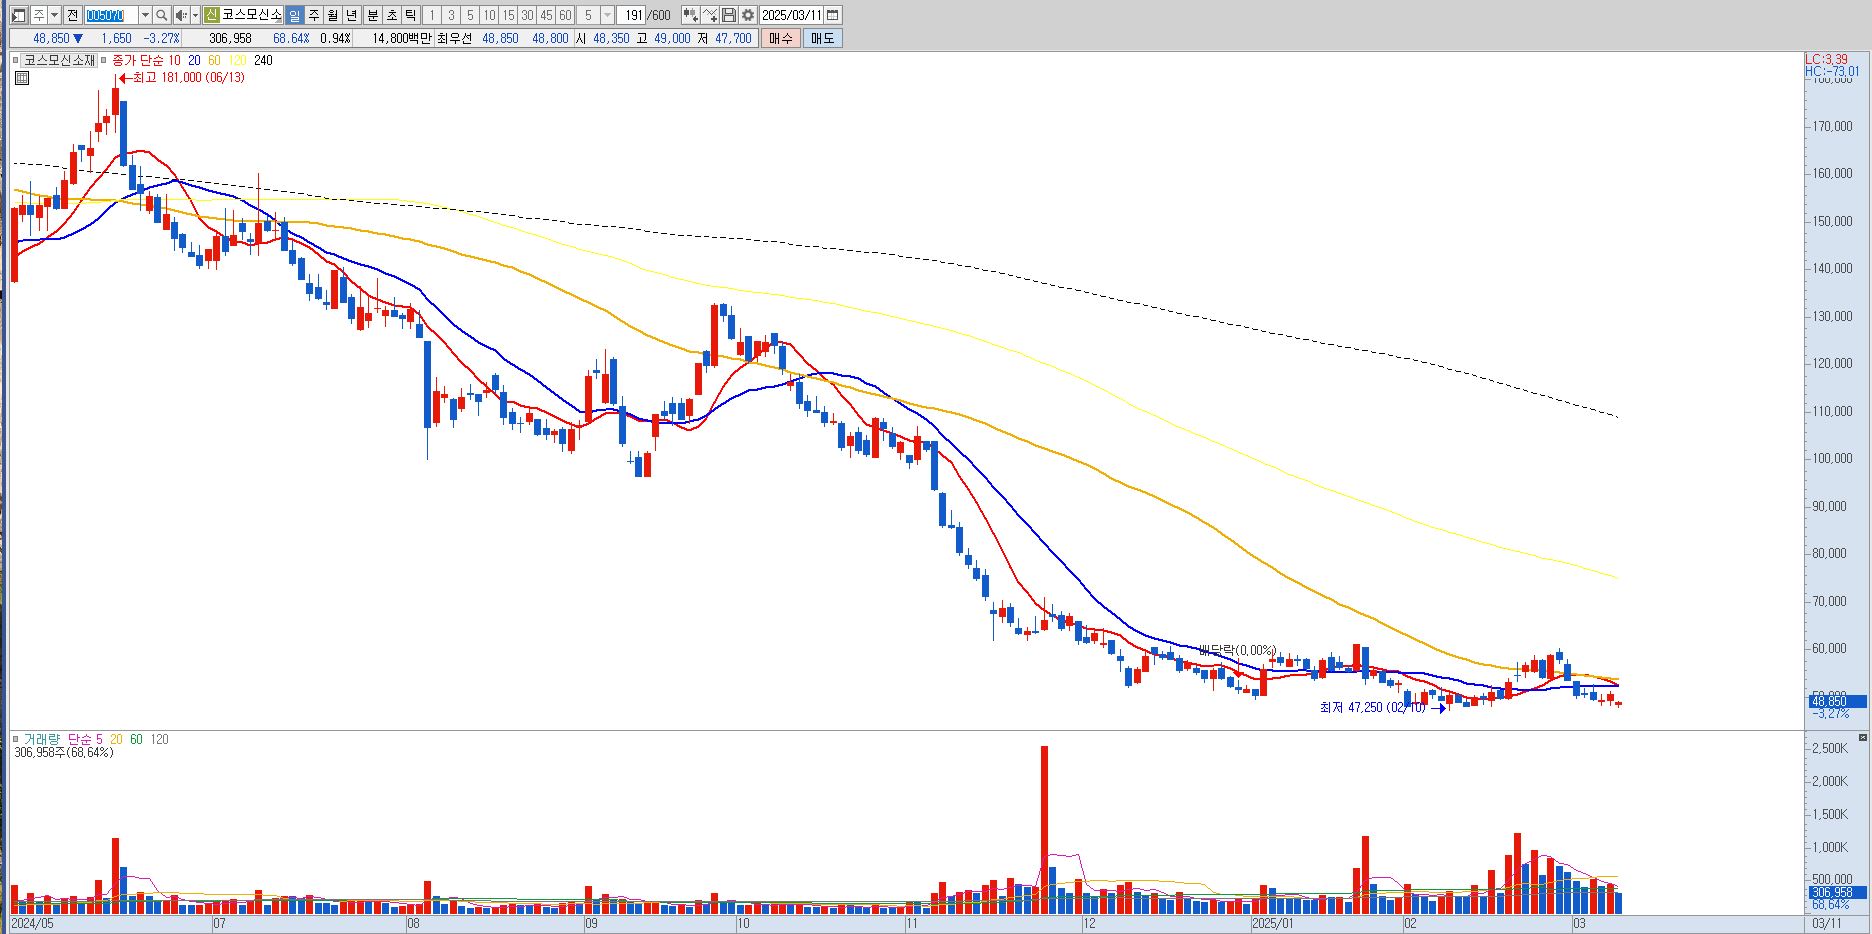
Task: Switch to minute 분 chart
Action: [373, 15]
